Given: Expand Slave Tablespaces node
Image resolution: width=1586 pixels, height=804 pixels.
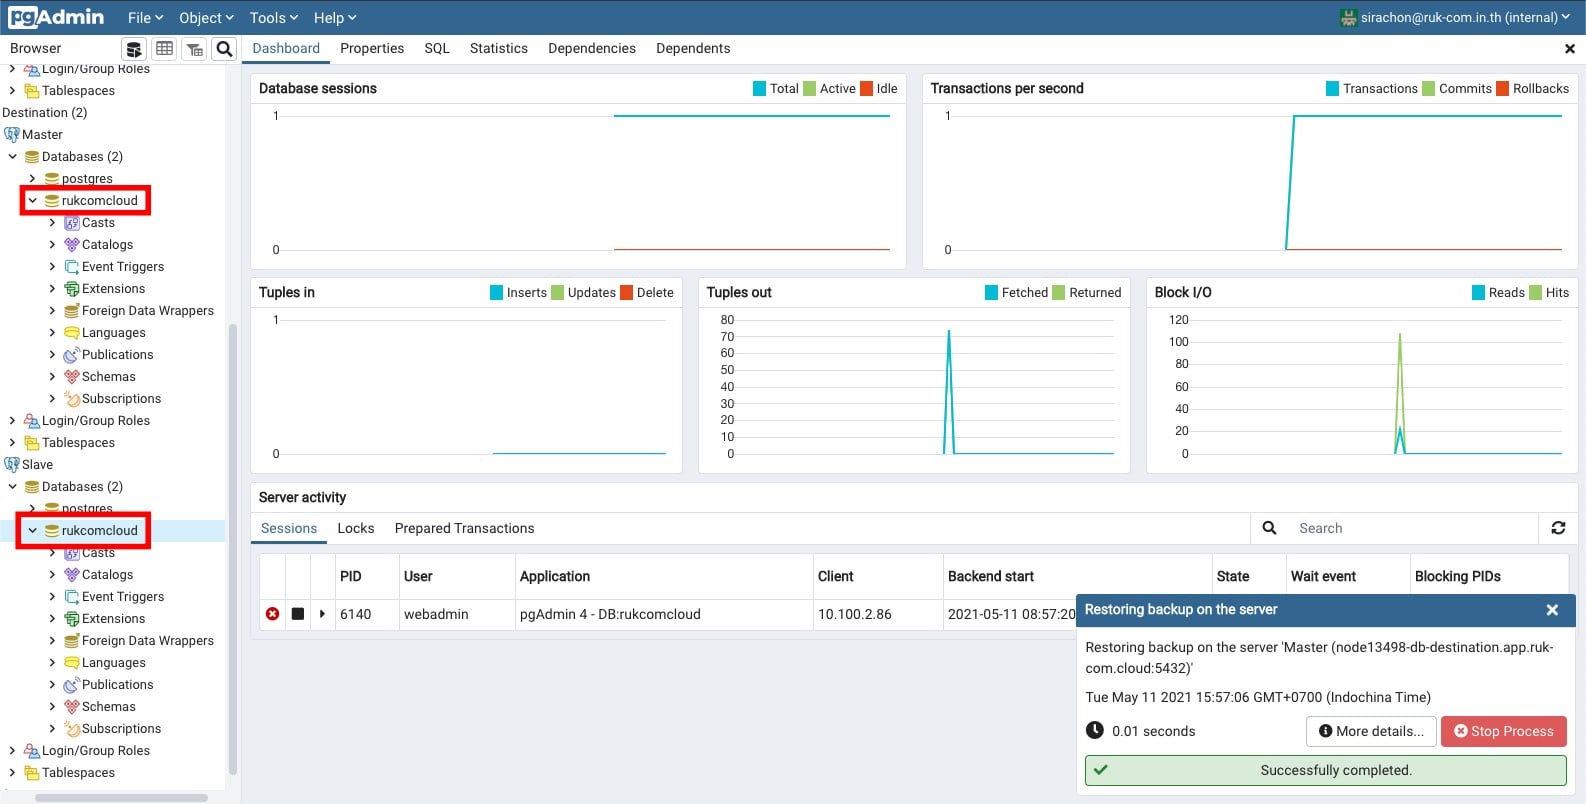Looking at the screenshot, I should tap(12, 773).
